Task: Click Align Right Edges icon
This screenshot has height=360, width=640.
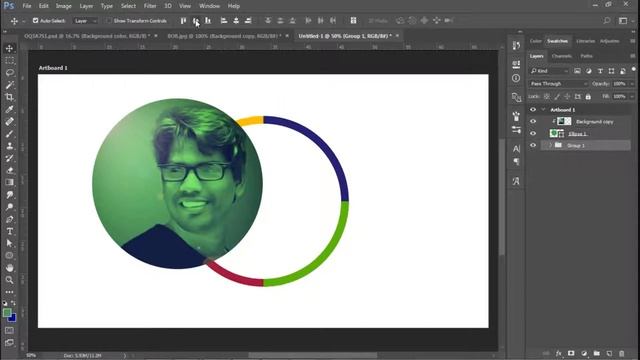Action: pos(248,20)
